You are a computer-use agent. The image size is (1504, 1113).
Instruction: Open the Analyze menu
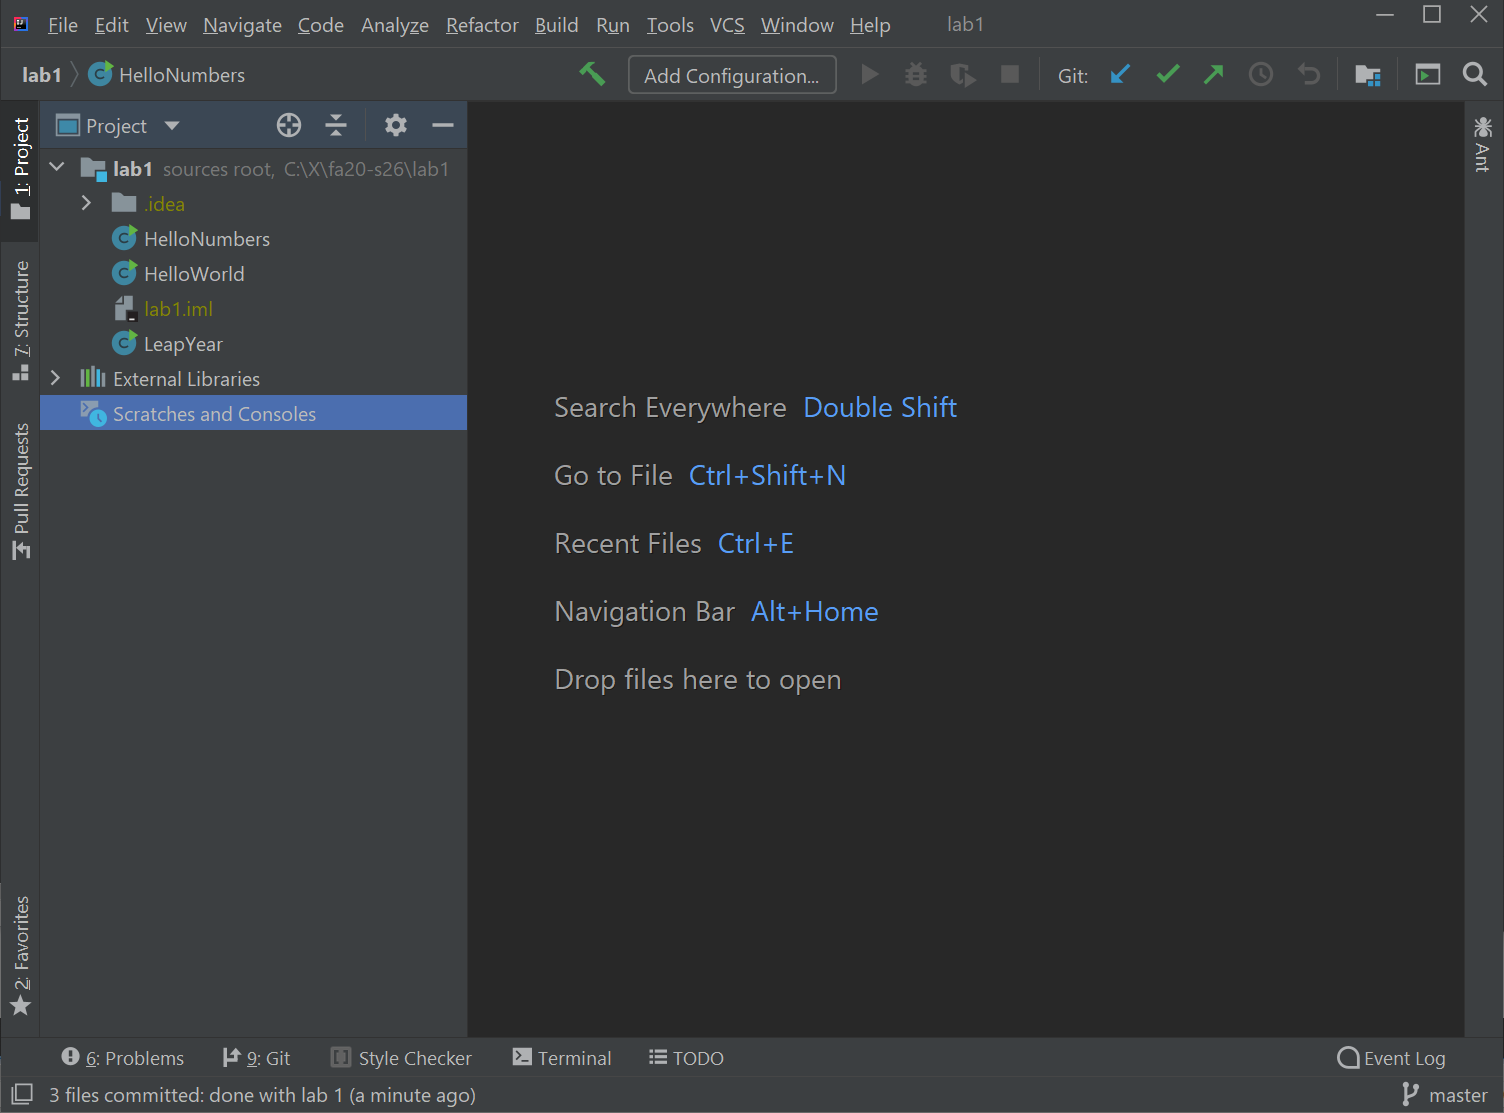tap(394, 25)
